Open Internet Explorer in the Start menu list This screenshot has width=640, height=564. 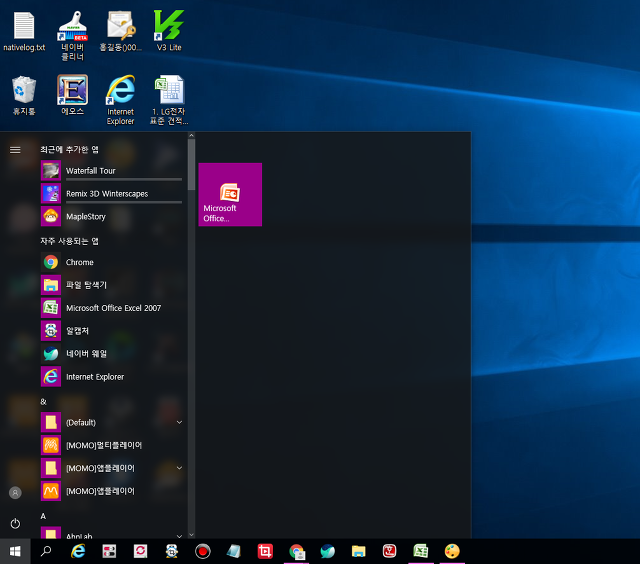pyautogui.click(x=111, y=376)
